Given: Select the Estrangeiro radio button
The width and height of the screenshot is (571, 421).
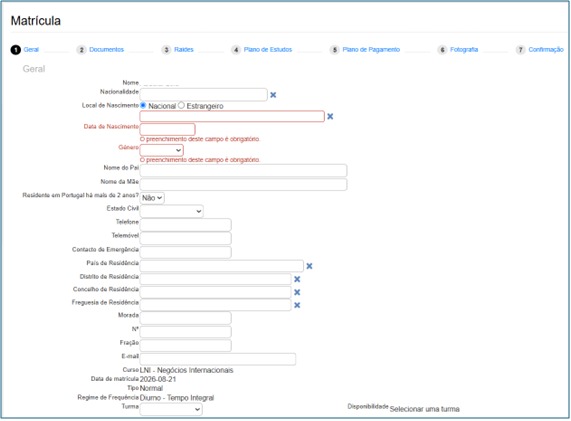Looking at the screenshot, I should pyautogui.click(x=181, y=106).
